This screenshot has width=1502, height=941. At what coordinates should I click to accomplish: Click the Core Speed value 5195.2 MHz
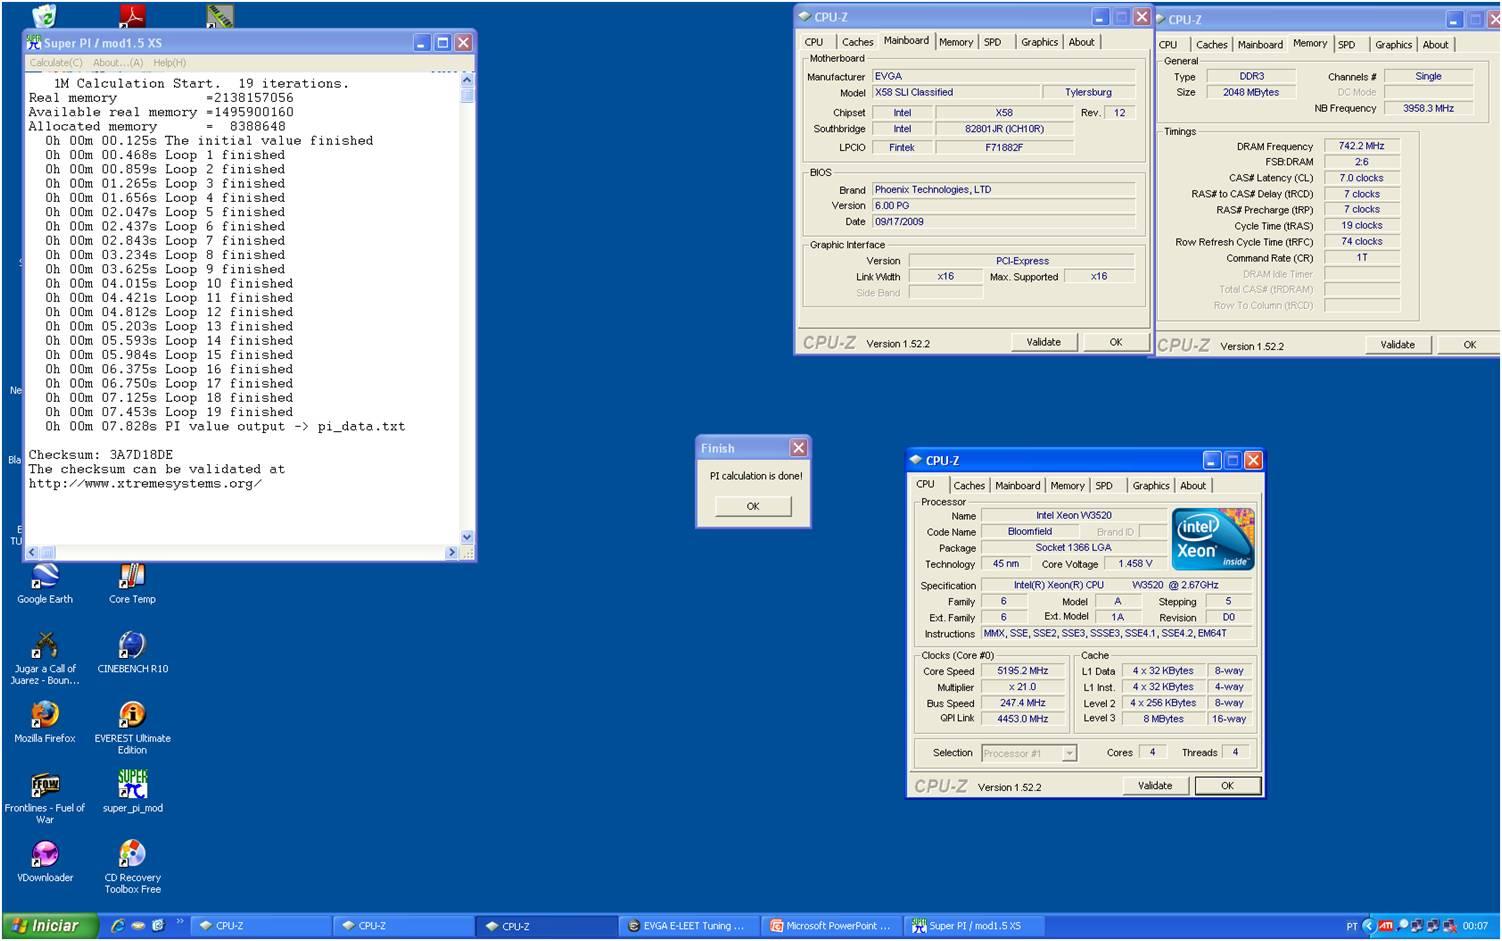tap(1022, 671)
